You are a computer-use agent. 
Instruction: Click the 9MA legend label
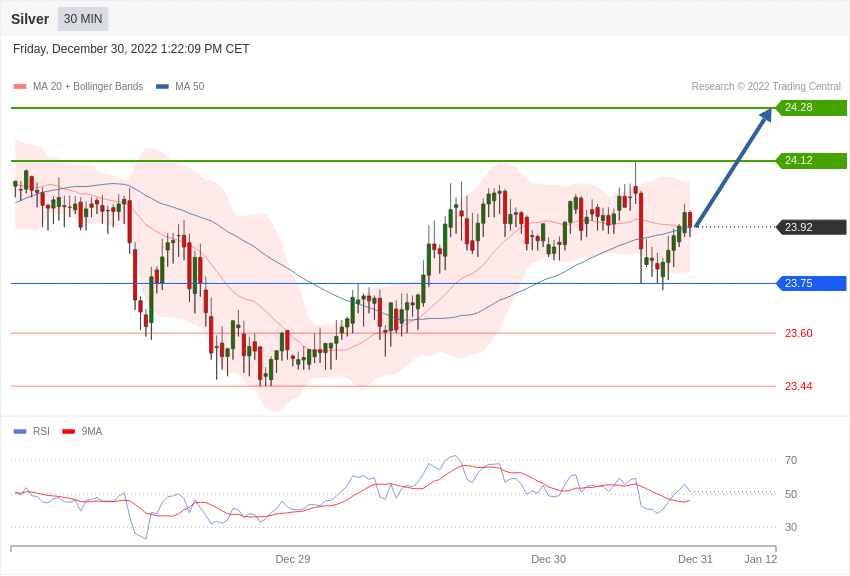click(92, 432)
